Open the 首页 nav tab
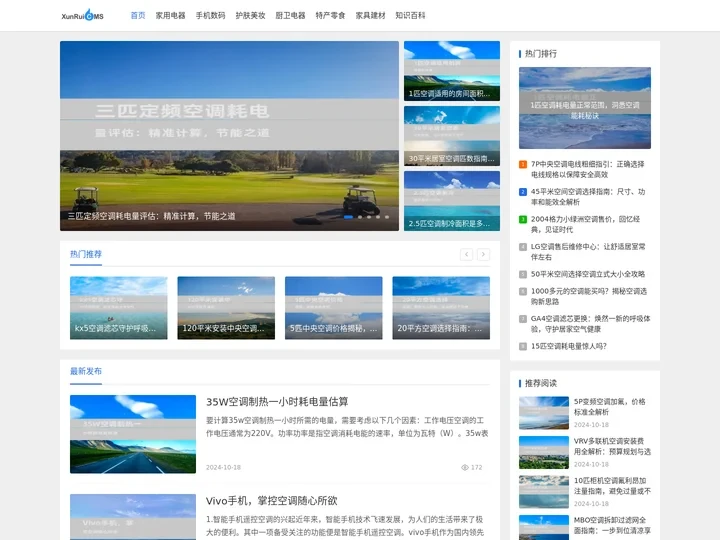Image resolution: width=720 pixels, height=540 pixels. (x=138, y=16)
